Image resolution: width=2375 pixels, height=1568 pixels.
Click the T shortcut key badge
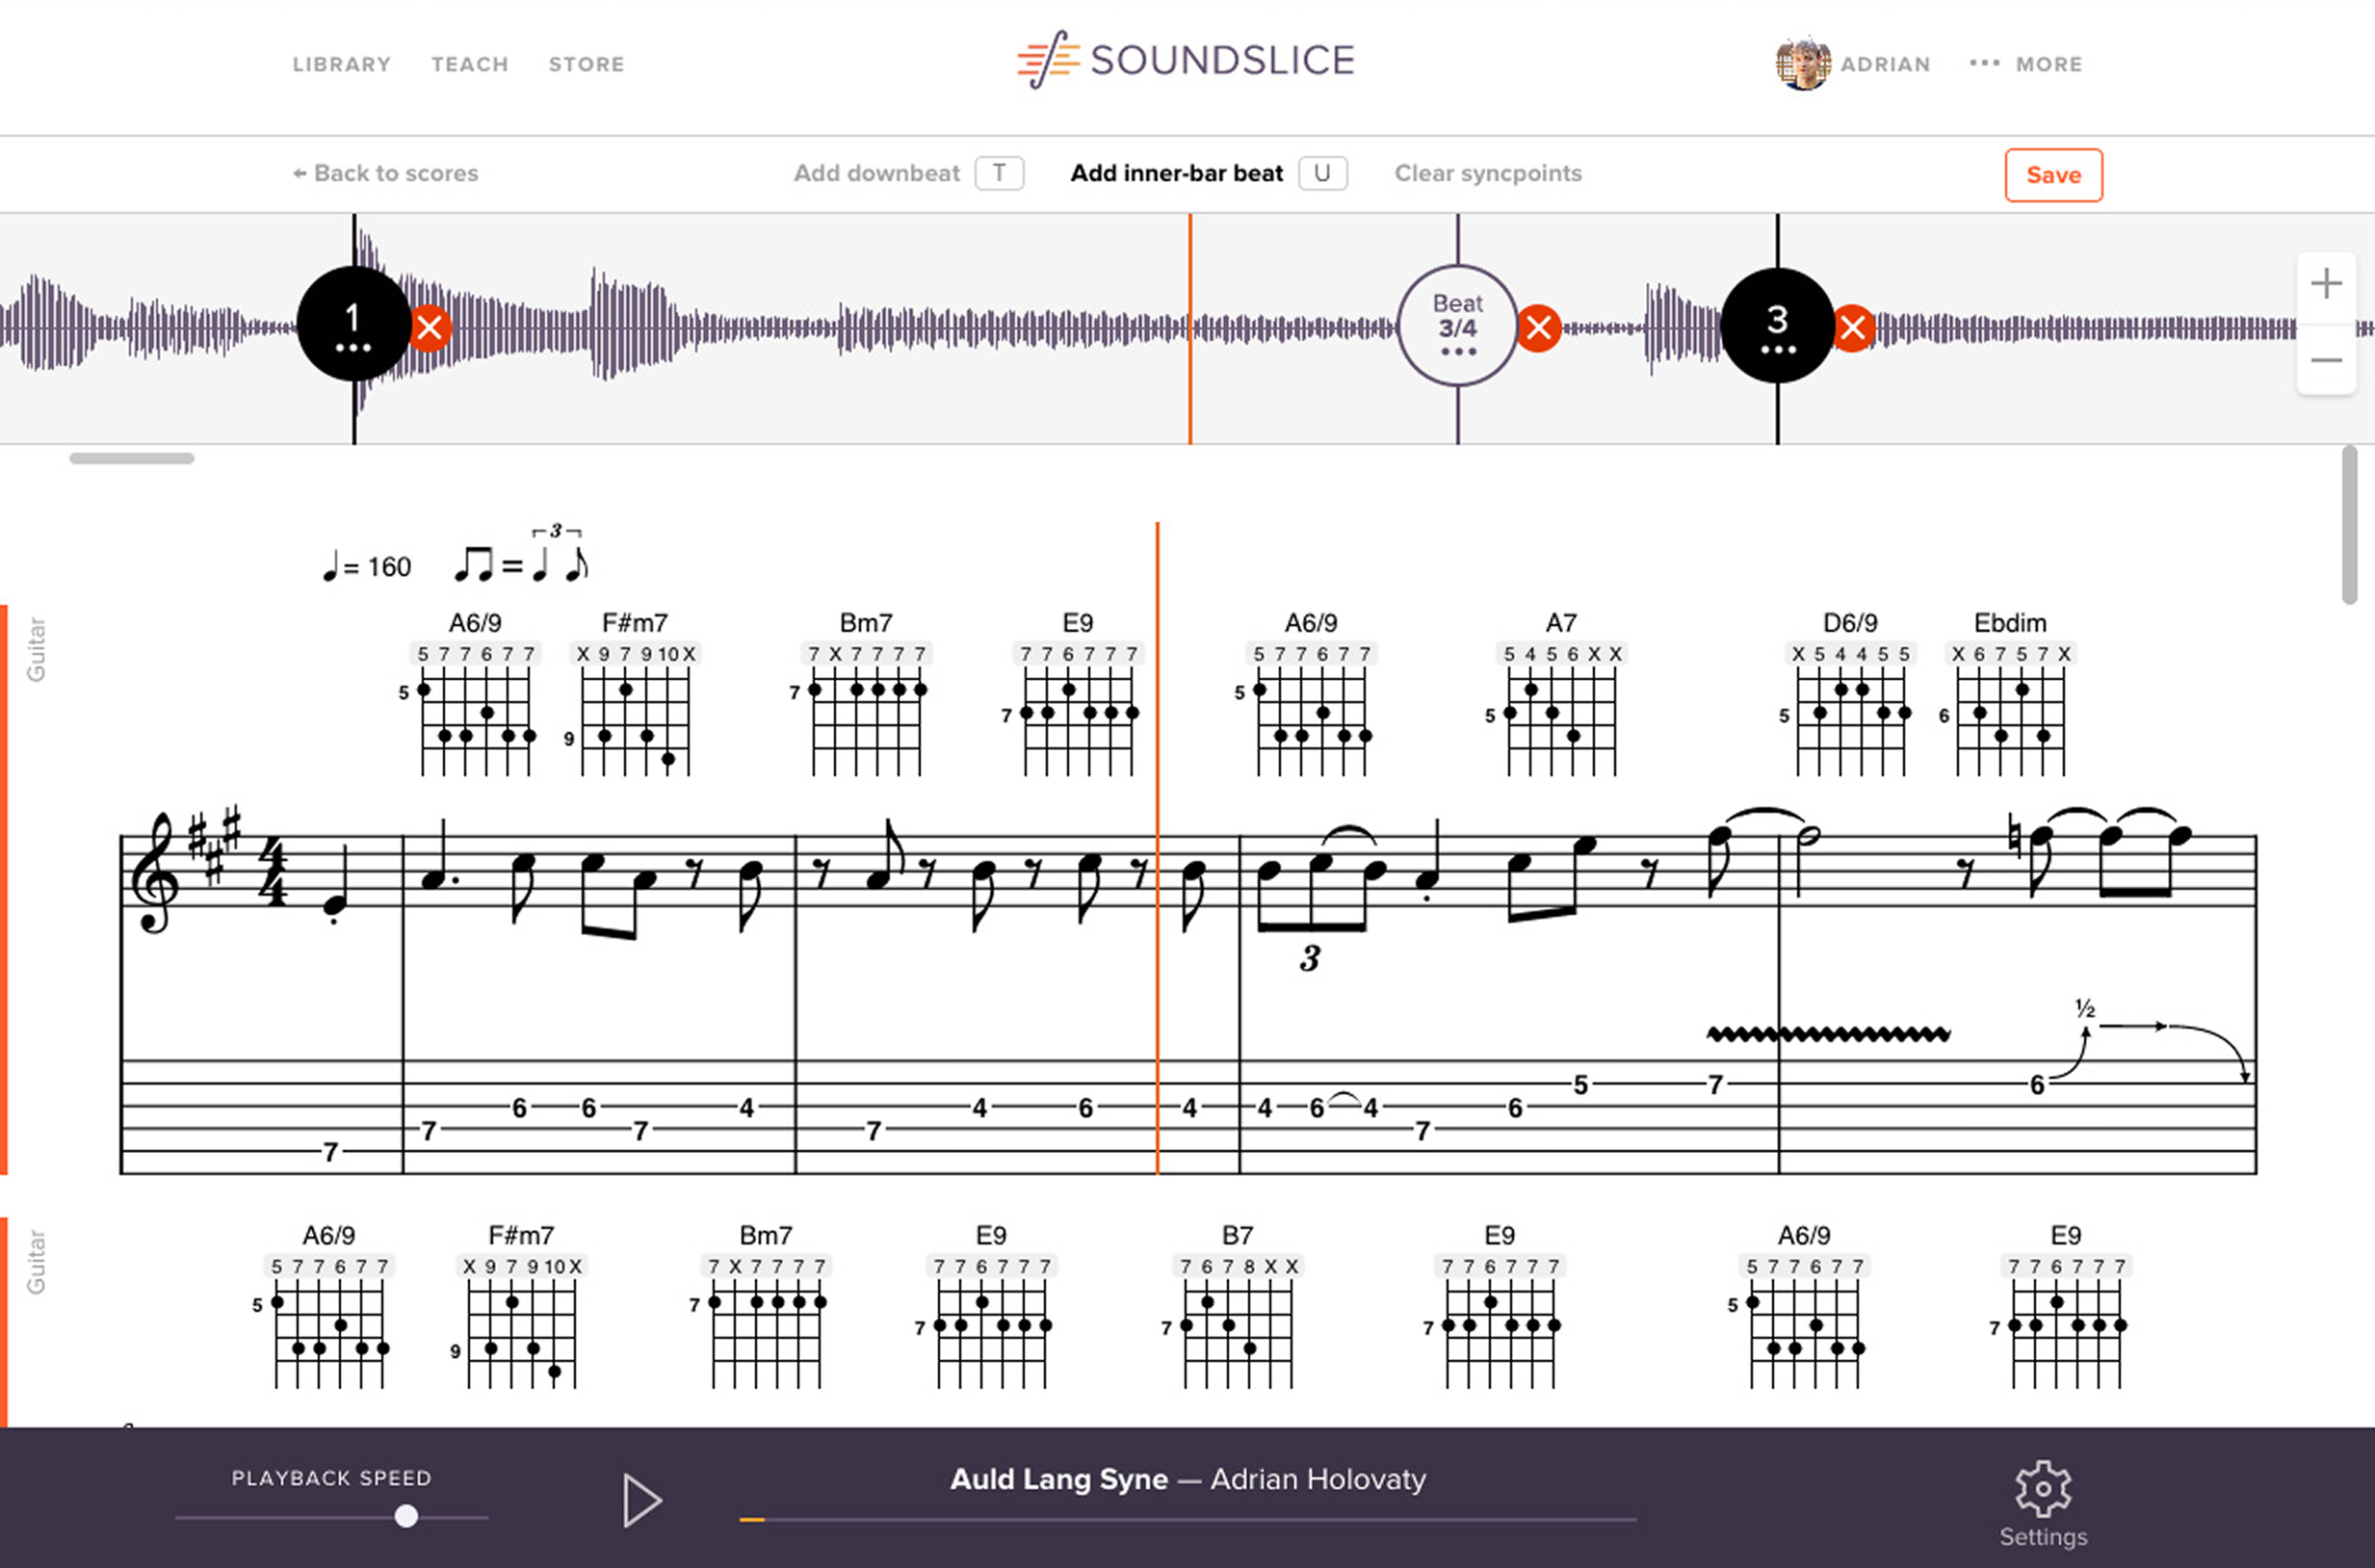(x=999, y=173)
